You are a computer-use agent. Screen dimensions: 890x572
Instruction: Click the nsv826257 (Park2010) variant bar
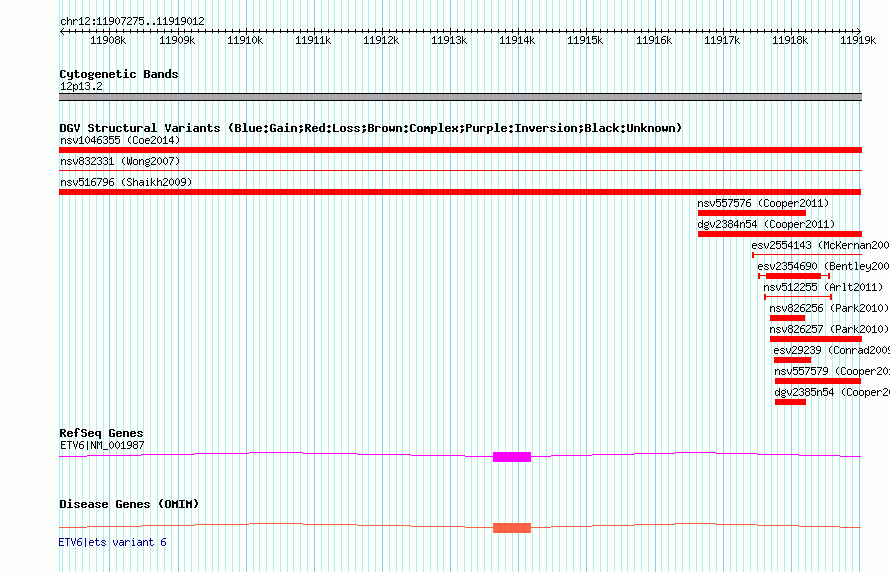point(816,339)
